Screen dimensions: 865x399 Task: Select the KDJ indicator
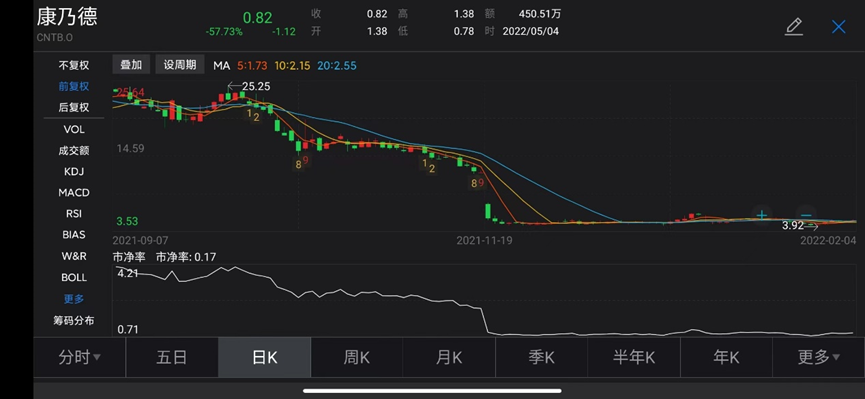click(73, 172)
